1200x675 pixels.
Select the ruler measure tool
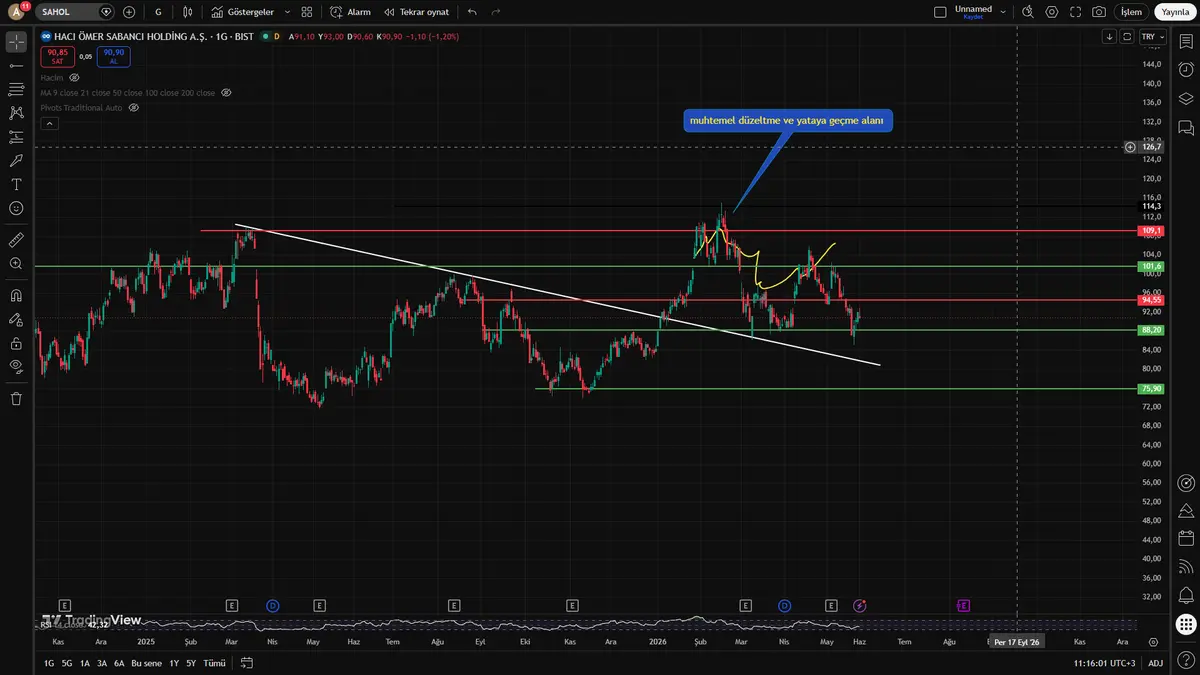[x=16, y=240]
